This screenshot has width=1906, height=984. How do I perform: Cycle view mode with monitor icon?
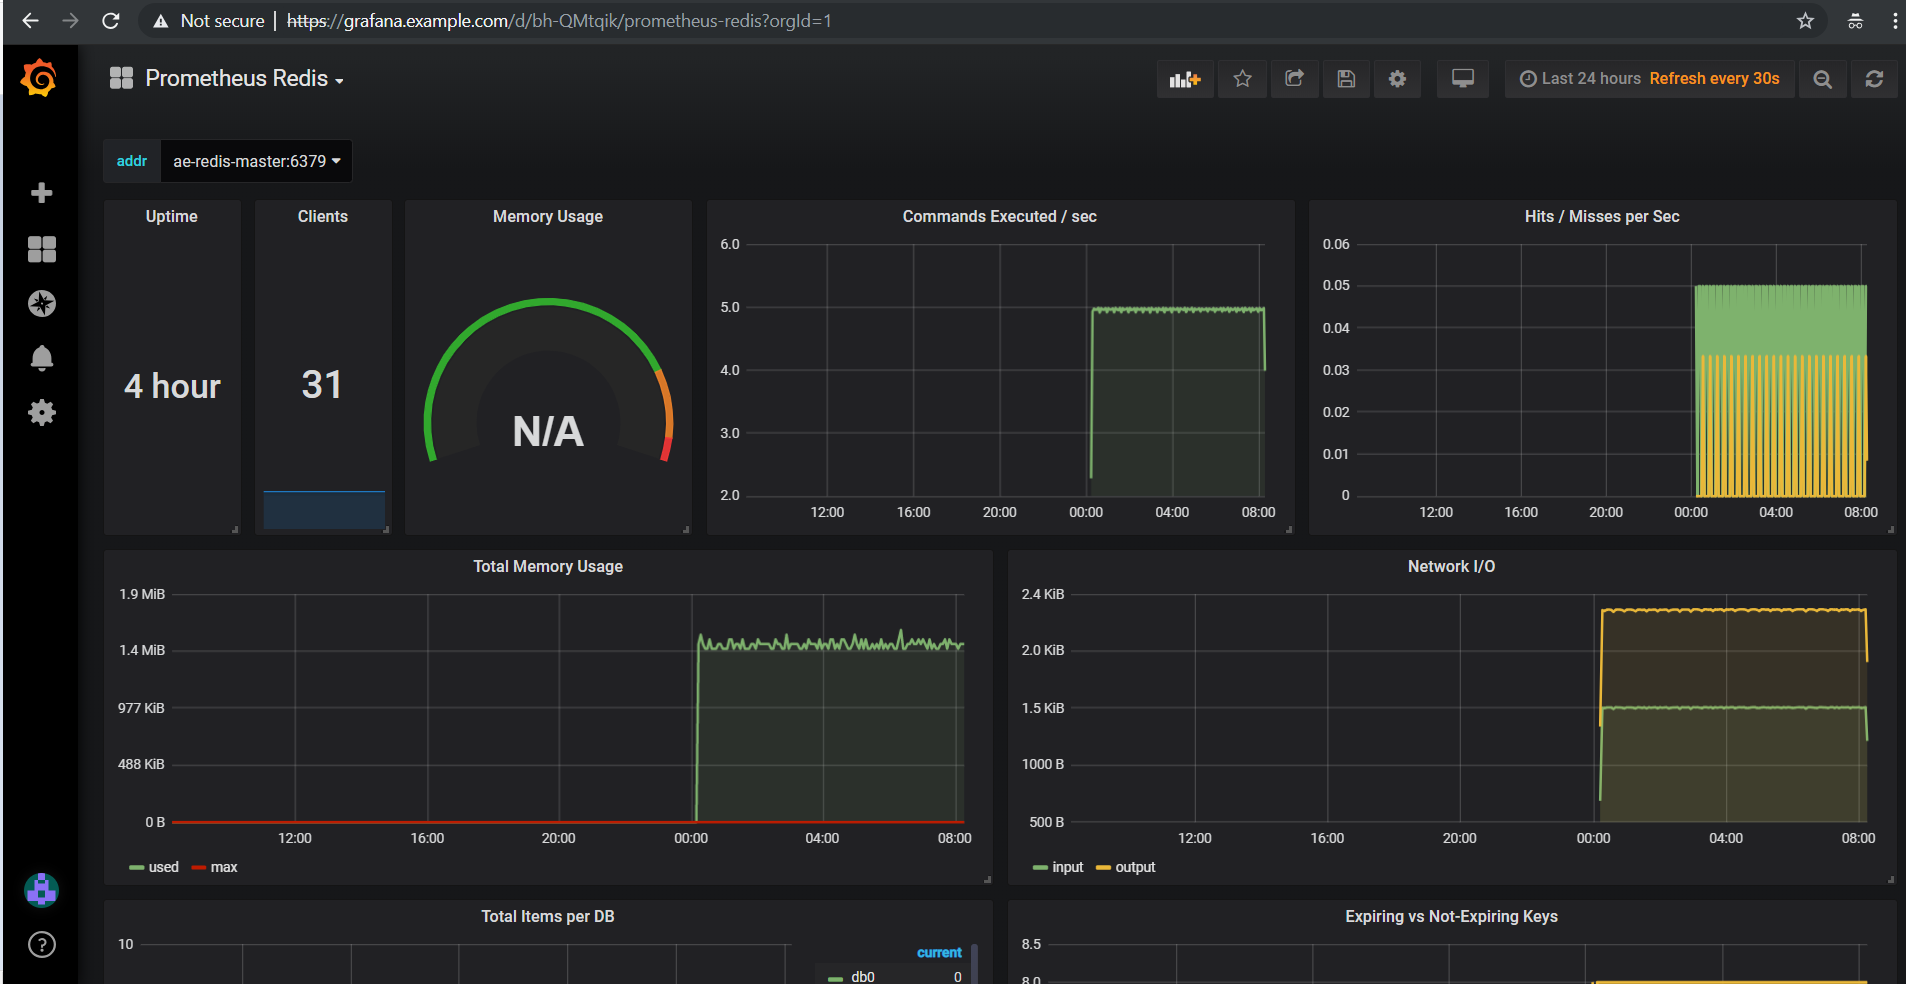pos(1463,79)
